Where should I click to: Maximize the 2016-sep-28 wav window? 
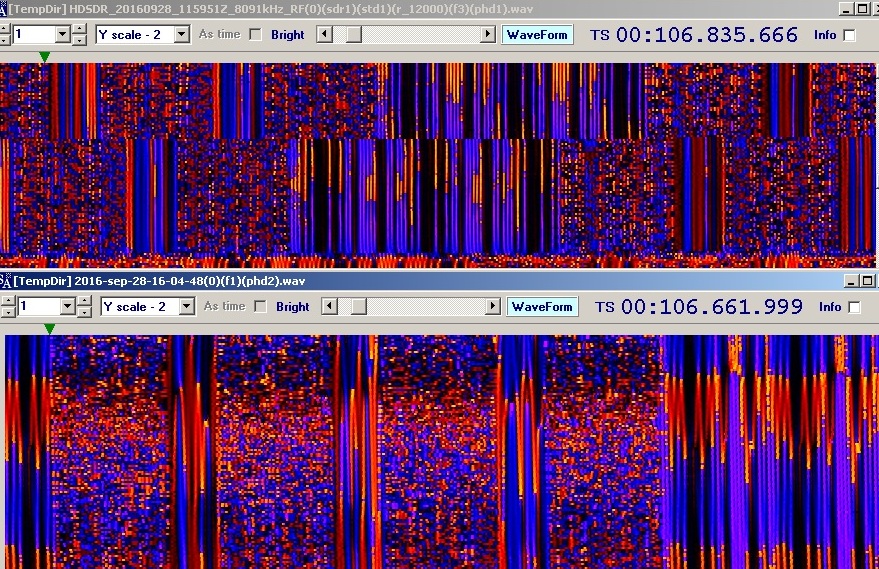pyautogui.click(x=867, y=281)
